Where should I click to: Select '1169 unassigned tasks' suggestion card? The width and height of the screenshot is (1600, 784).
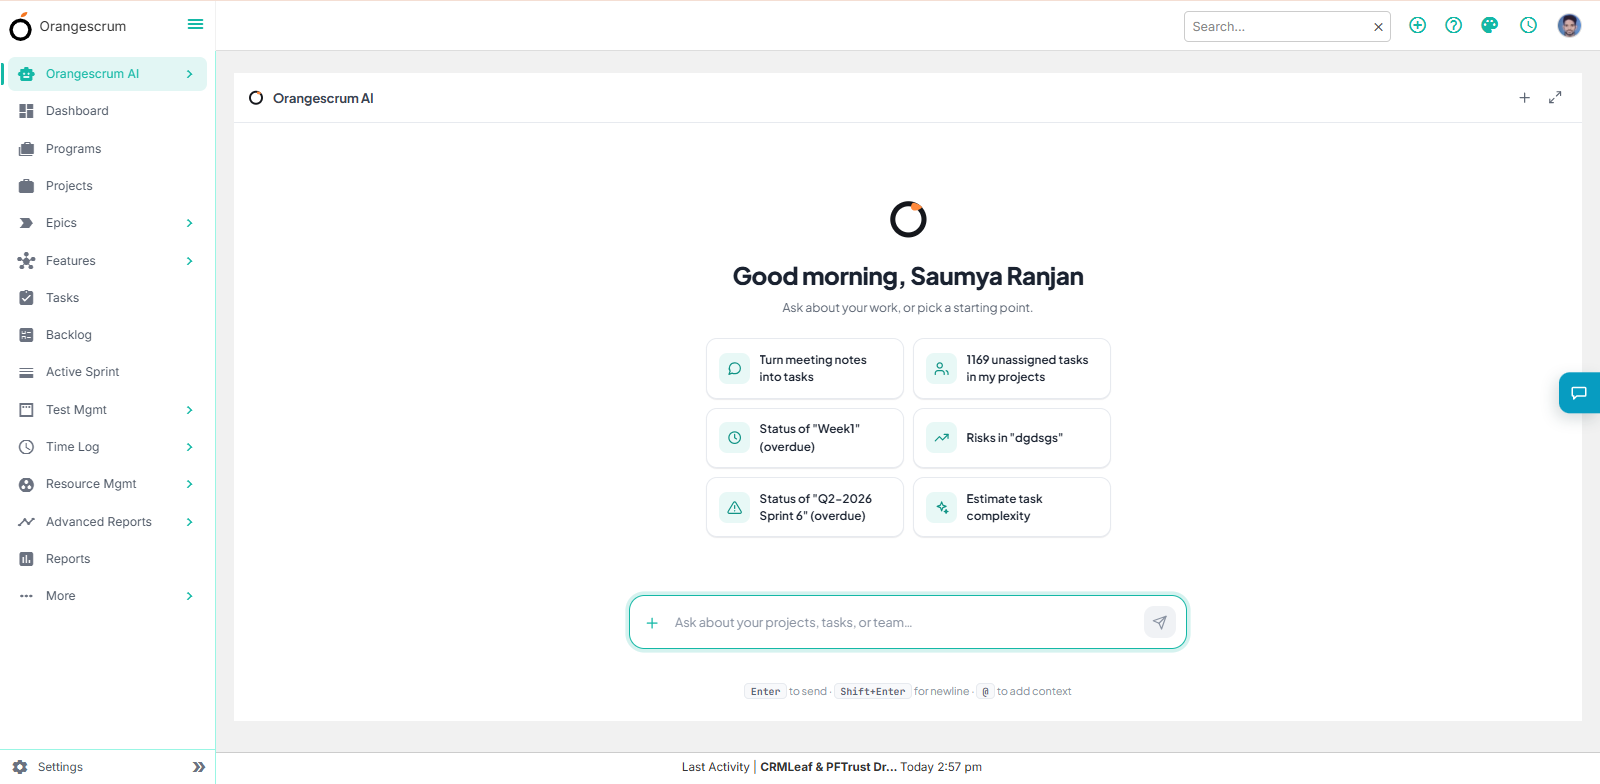[1012, 368]
